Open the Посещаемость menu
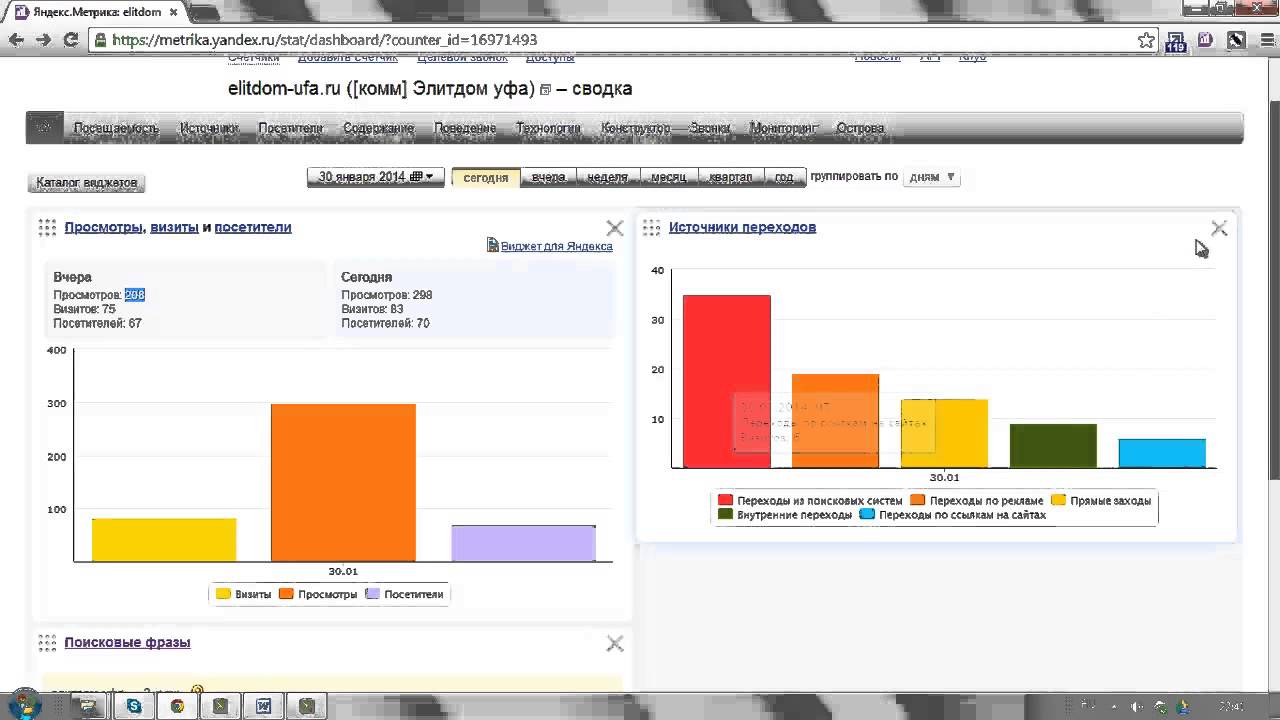The width and height of the screenshot is (1280, 720). point(116,128)
